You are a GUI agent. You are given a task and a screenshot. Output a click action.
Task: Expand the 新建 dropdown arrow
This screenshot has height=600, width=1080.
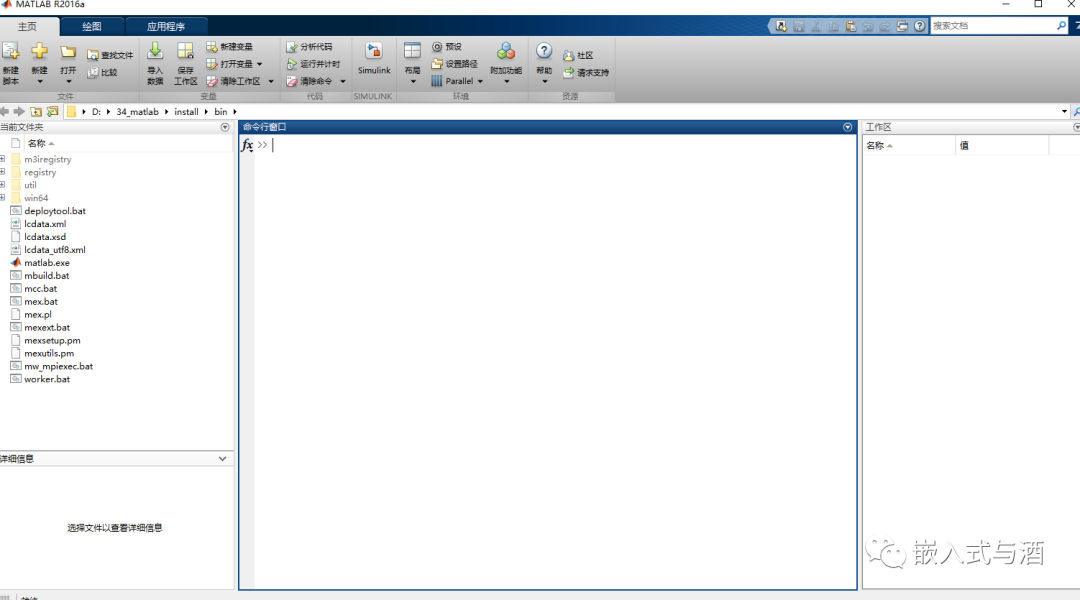pyautogui.click(x=39, y=82)
